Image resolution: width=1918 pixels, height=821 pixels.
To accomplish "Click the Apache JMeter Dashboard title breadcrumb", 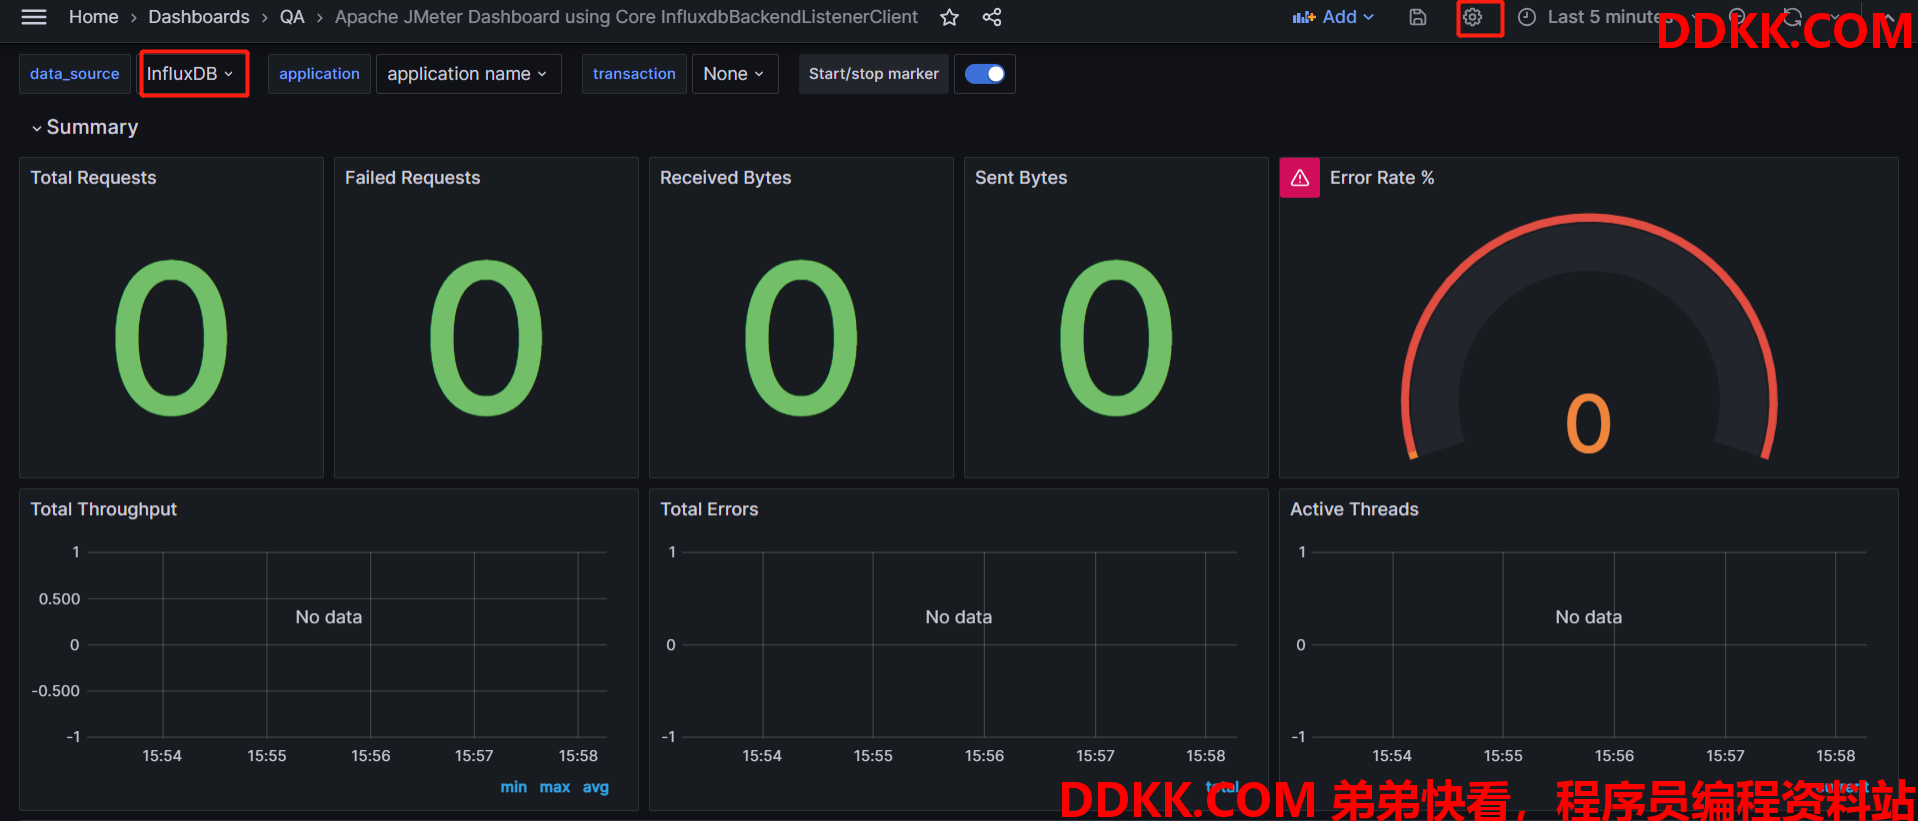I will pos(626,17).
